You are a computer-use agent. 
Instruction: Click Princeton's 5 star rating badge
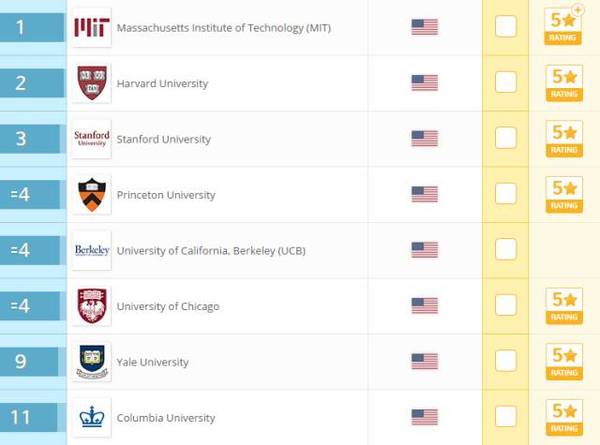pos(564,193)
